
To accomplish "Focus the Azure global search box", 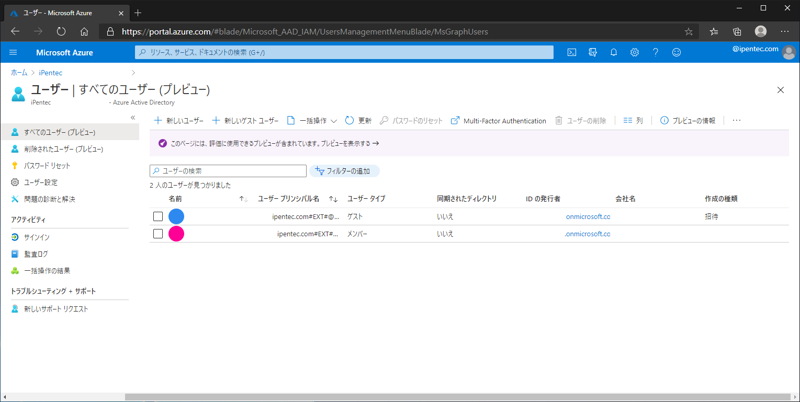I will click(344, 52).
